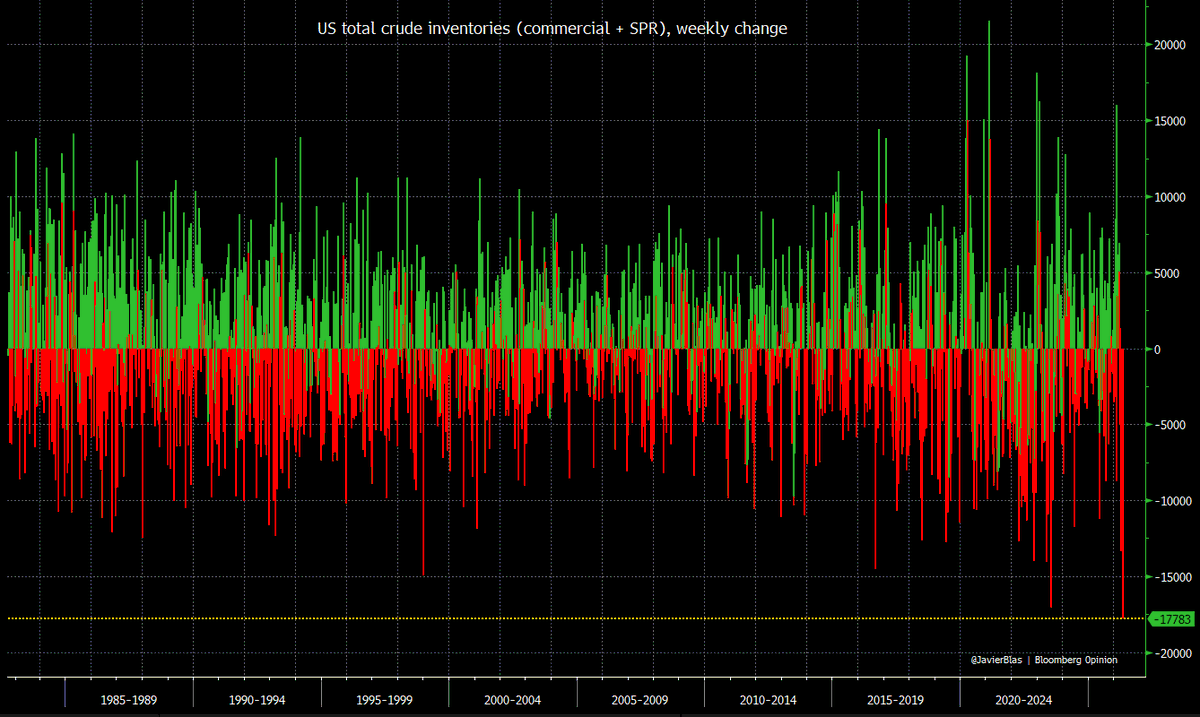Click the chart title text
The image size is (1200, 717).
tap(552, 29)
